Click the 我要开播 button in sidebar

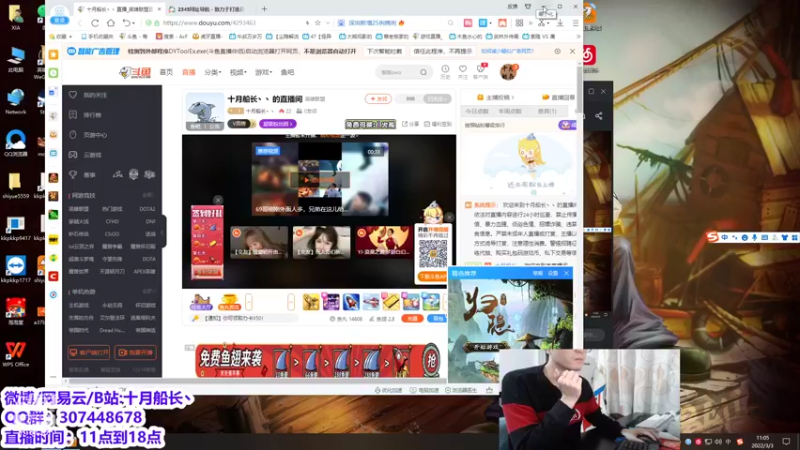pos(135,353)
